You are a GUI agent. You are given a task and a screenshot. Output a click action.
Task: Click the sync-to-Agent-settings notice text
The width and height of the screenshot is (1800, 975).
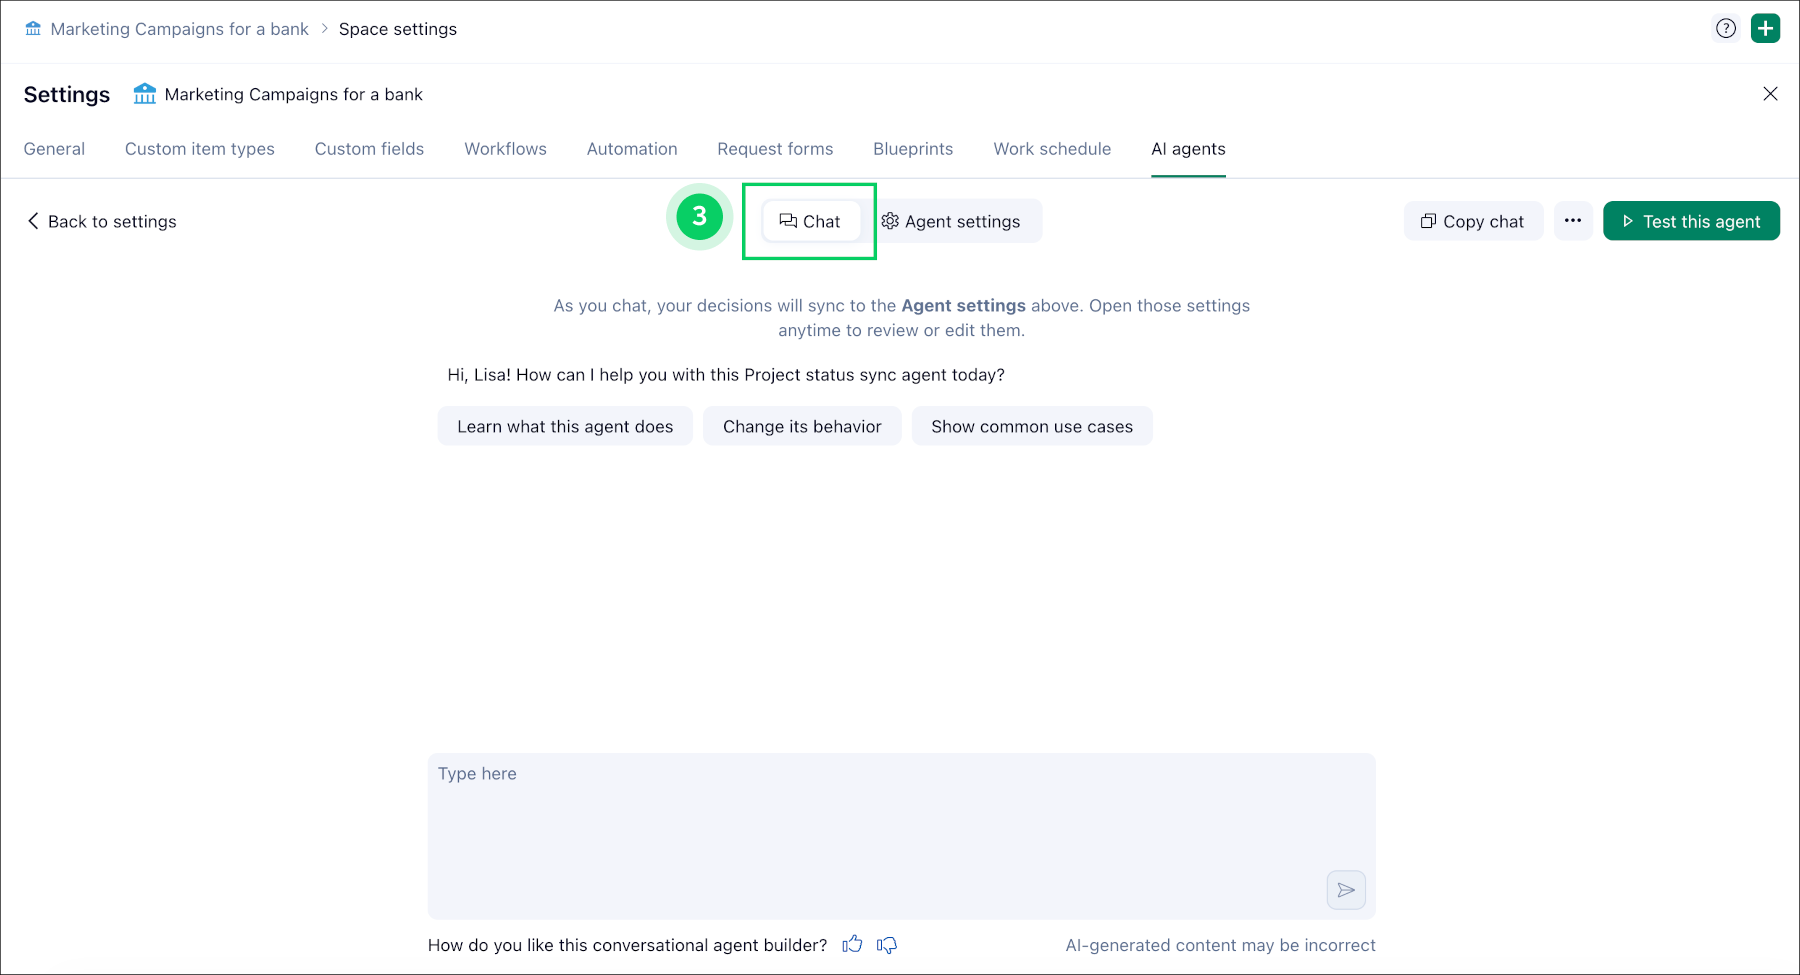[902, 318]
